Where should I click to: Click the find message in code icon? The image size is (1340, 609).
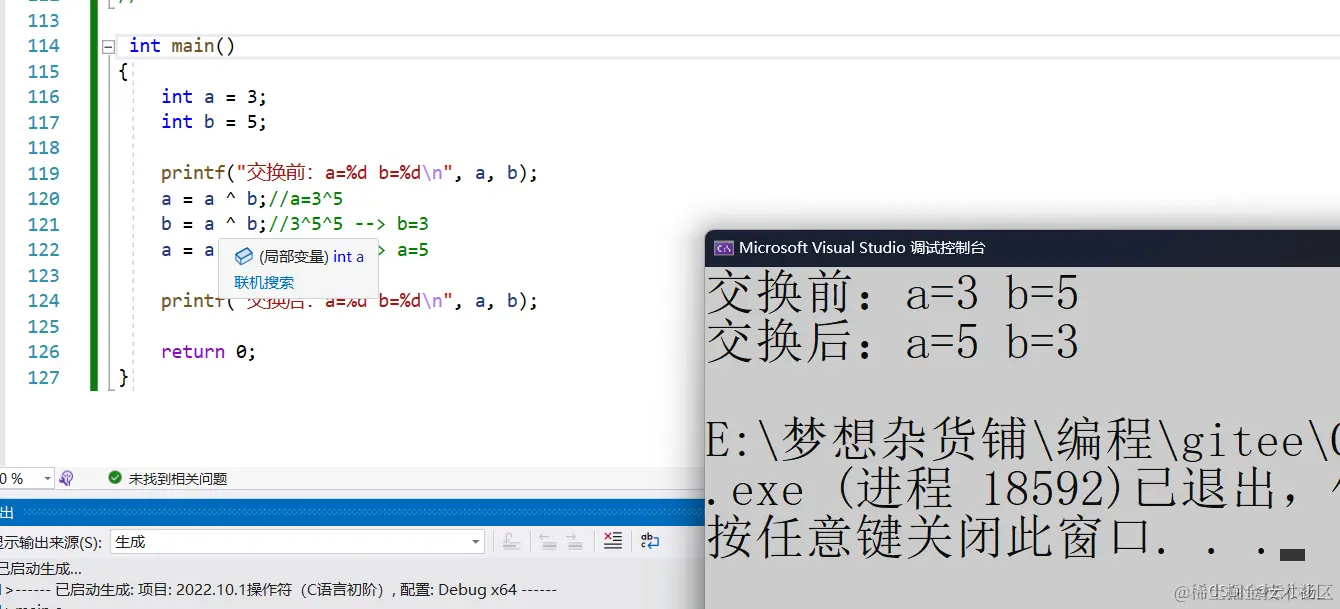(x=511, y=541)
